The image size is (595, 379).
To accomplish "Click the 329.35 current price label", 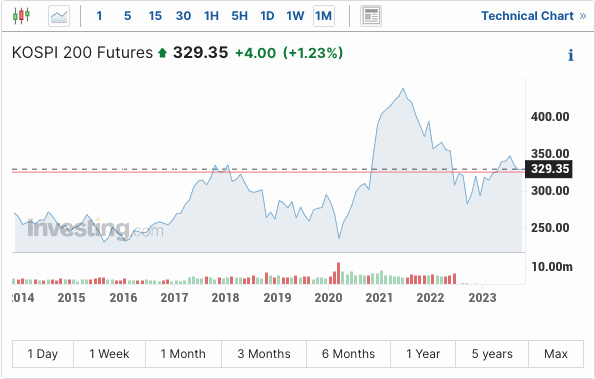I will (549, 169).
